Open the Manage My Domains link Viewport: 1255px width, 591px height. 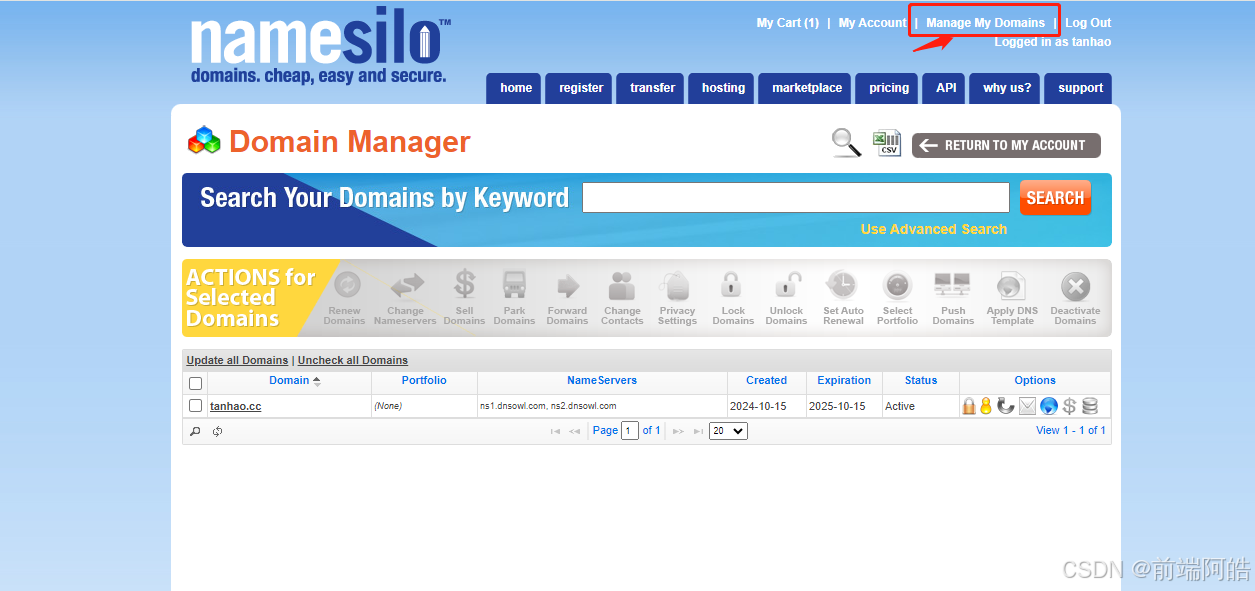(x=985, y=23)
